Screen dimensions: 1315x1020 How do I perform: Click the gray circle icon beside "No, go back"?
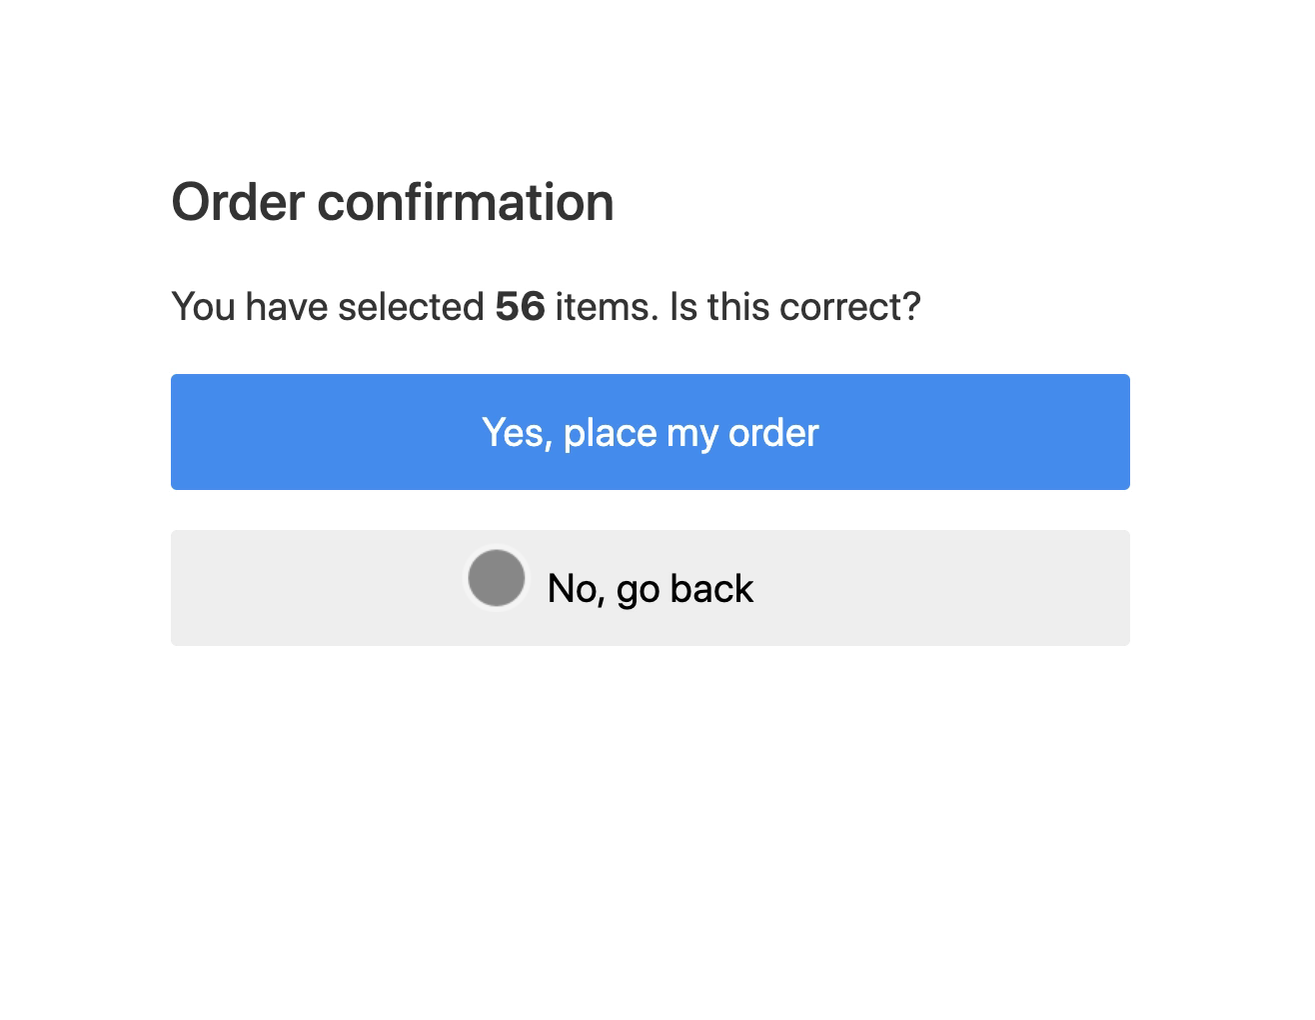click(x=496, y=578)
